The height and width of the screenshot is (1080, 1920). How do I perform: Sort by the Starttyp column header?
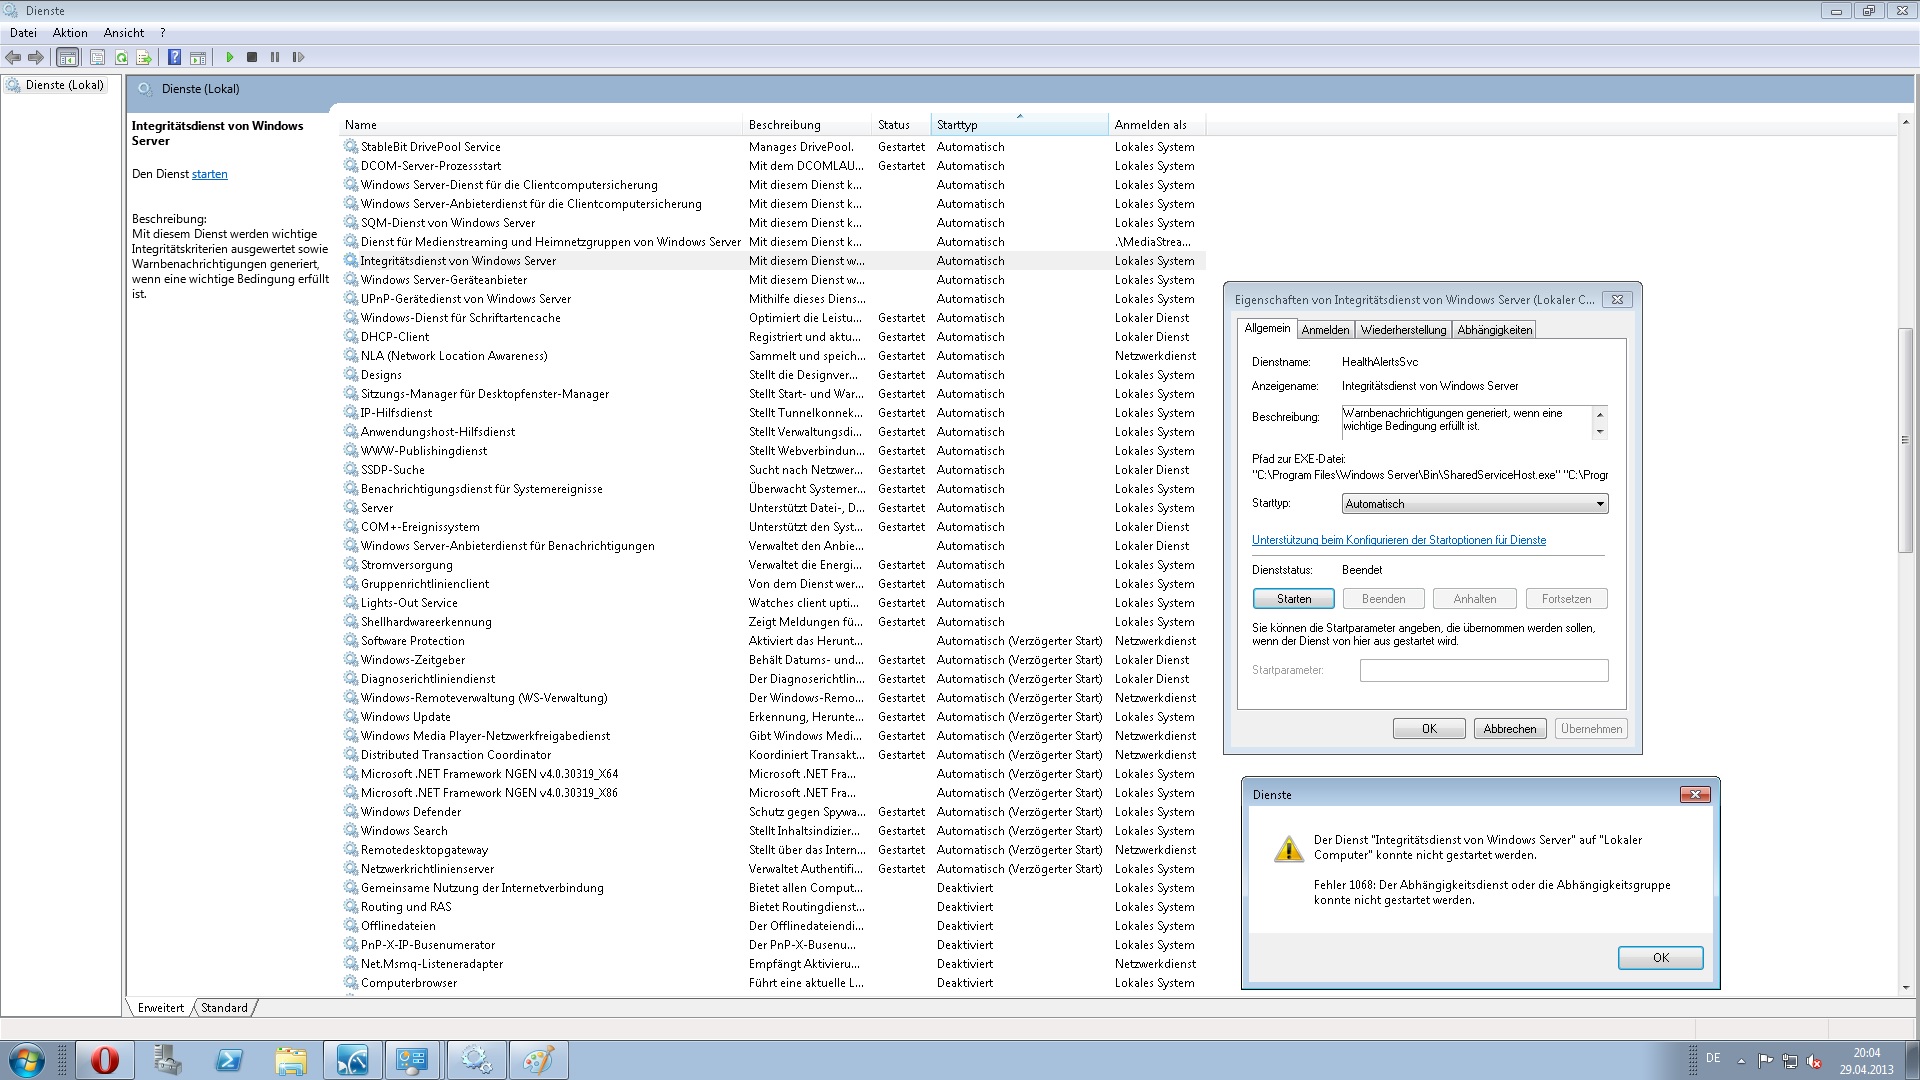(1019, 125)
